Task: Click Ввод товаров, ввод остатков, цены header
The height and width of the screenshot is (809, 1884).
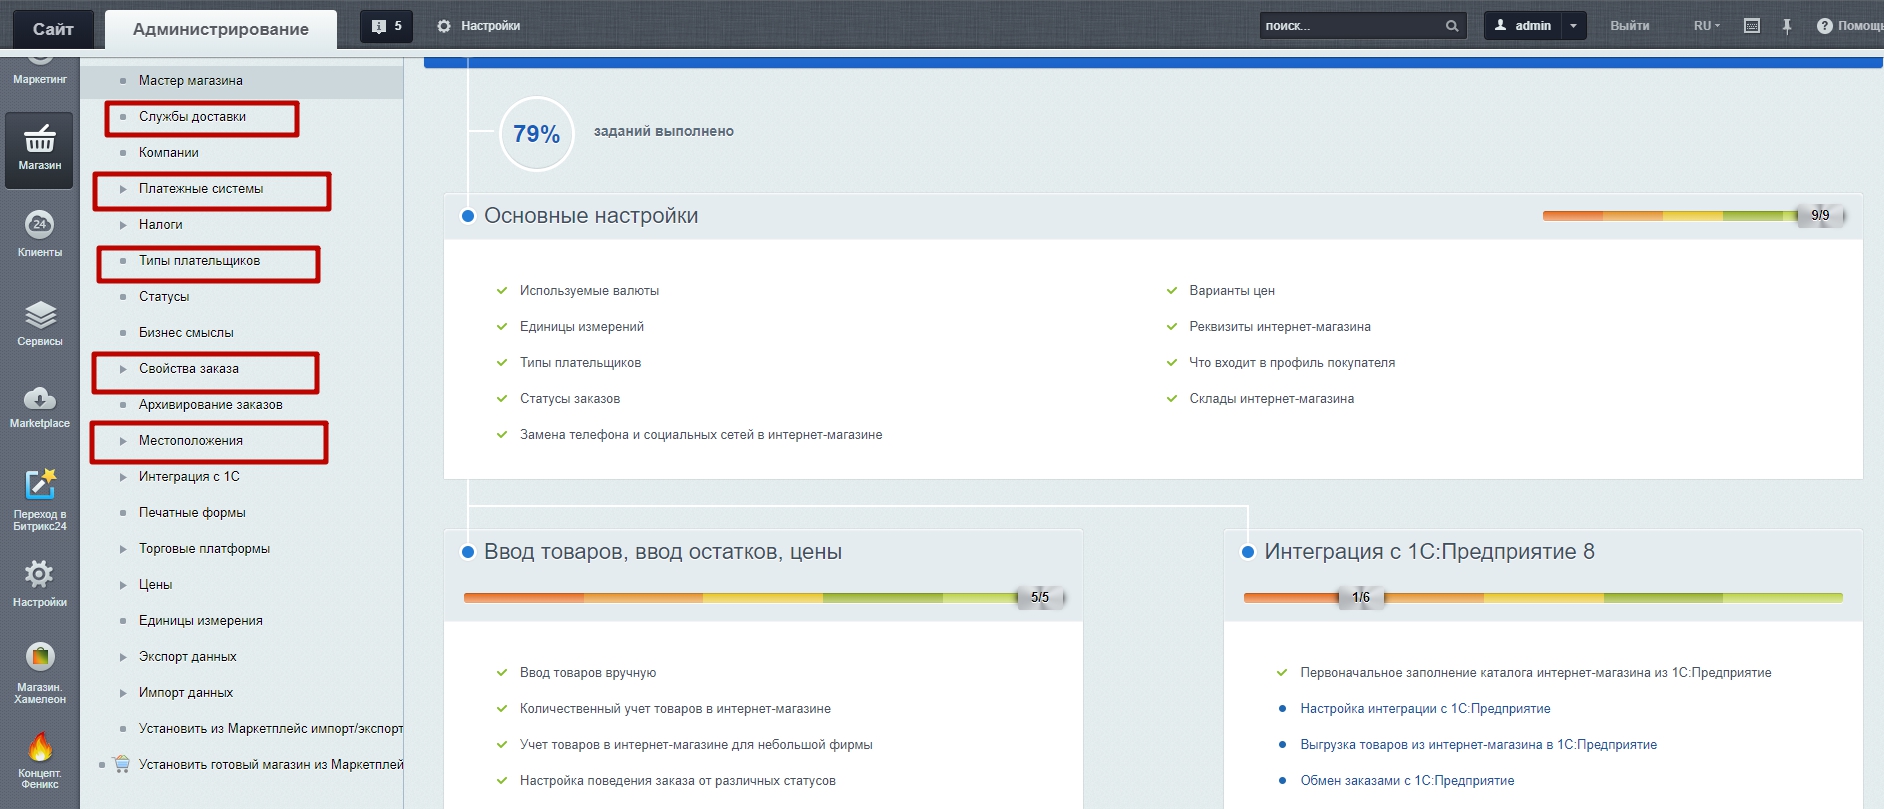Action: (x=663, y=552)
